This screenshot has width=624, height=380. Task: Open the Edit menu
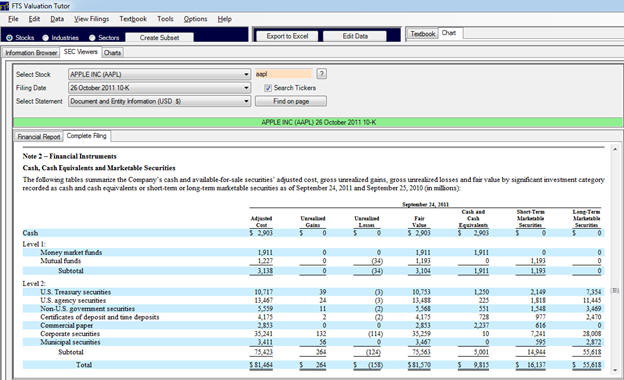click(x=34, y=19)
